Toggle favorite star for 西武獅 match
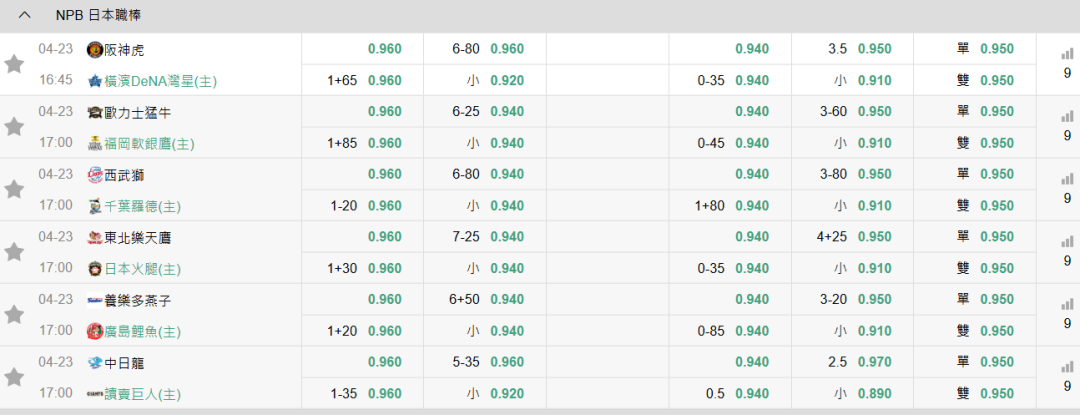The image size is (1080, 415). click(x=14, y=189)
